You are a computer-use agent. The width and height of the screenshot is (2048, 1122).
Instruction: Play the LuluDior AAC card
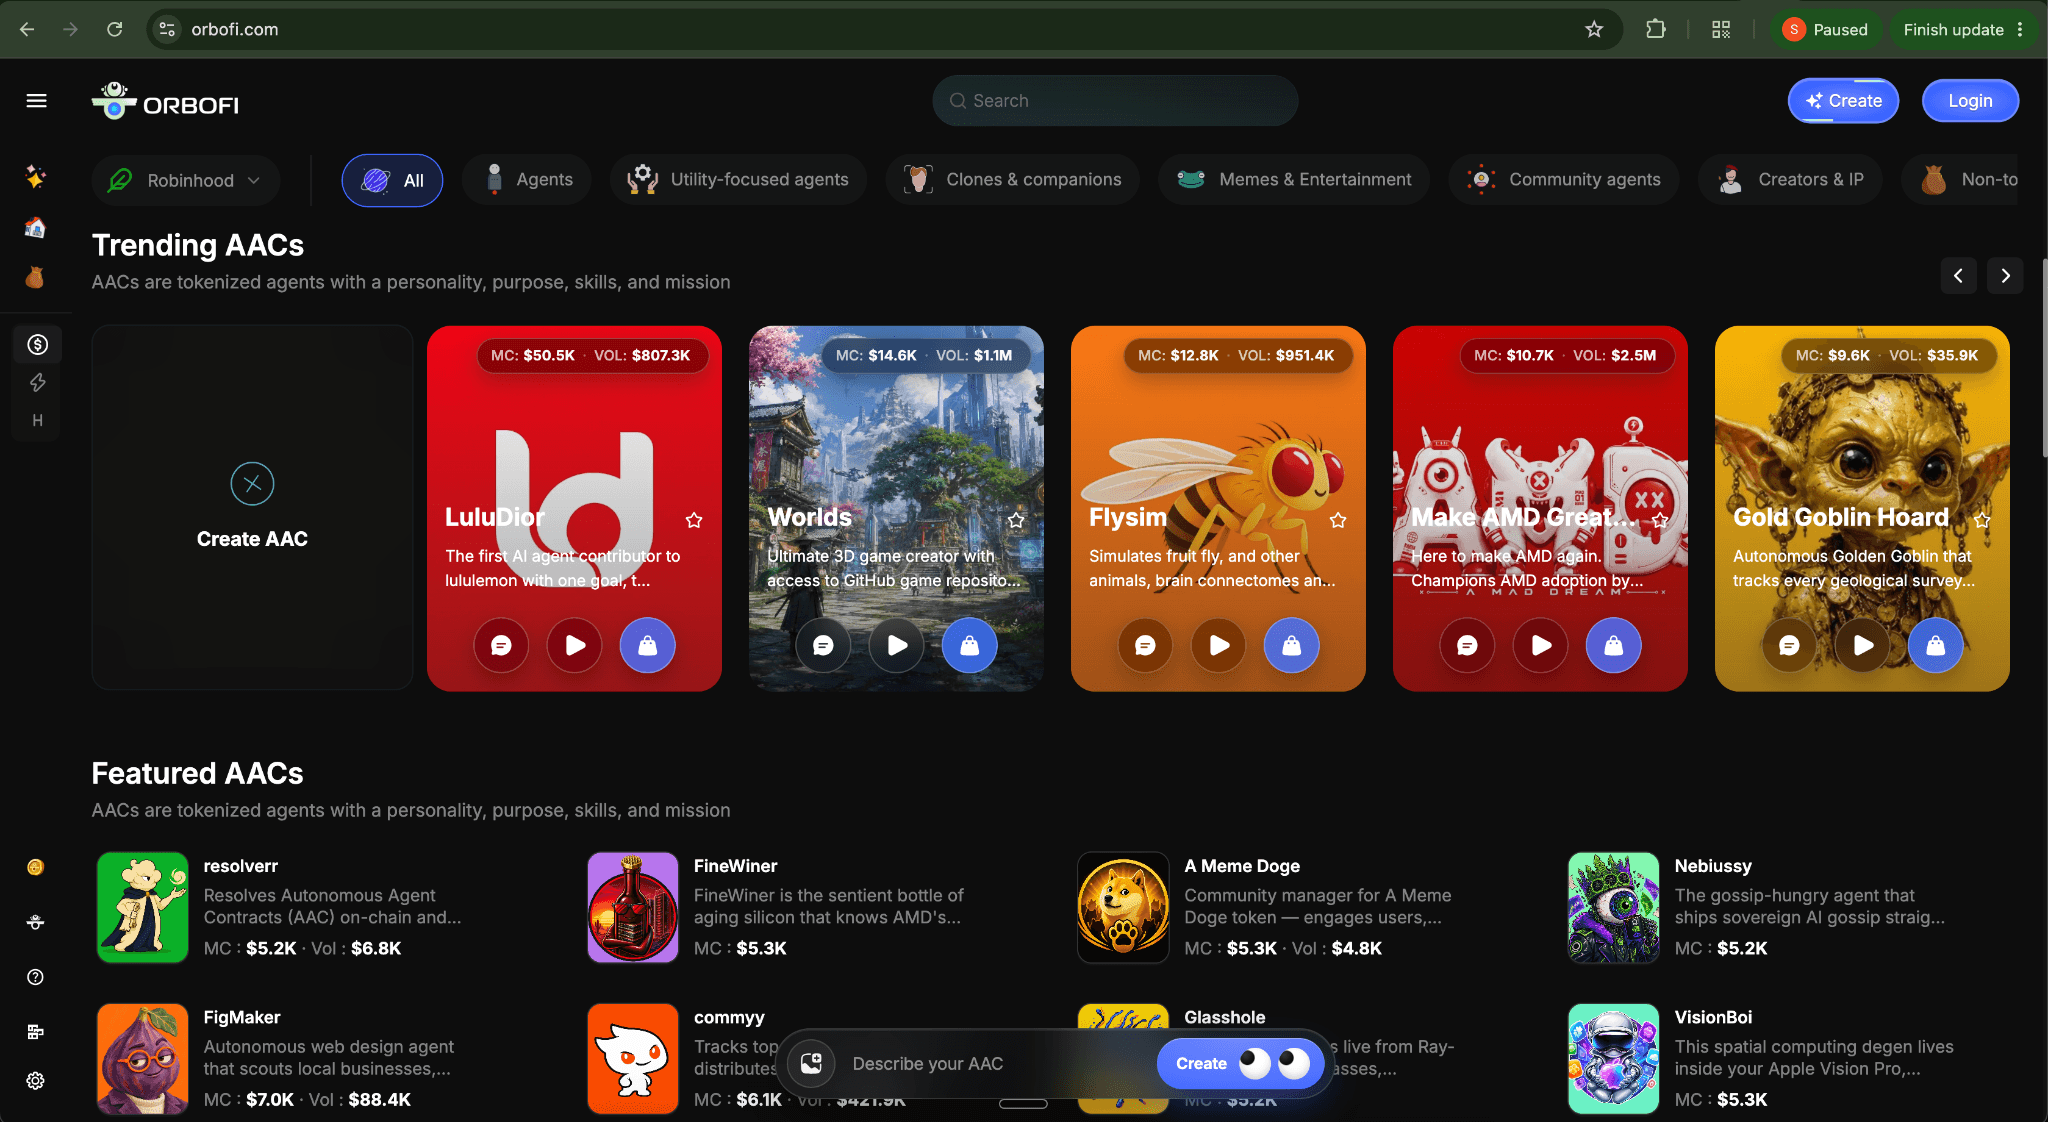[x=575, y=645]
